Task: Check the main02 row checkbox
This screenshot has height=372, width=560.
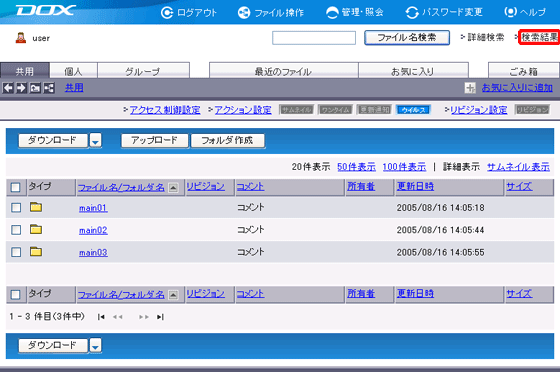Action: (16, 230)
